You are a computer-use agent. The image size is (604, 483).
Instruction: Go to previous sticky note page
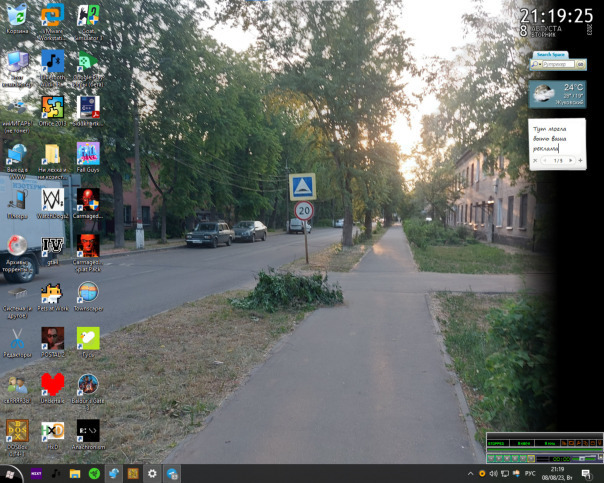[x=545, y=160]
